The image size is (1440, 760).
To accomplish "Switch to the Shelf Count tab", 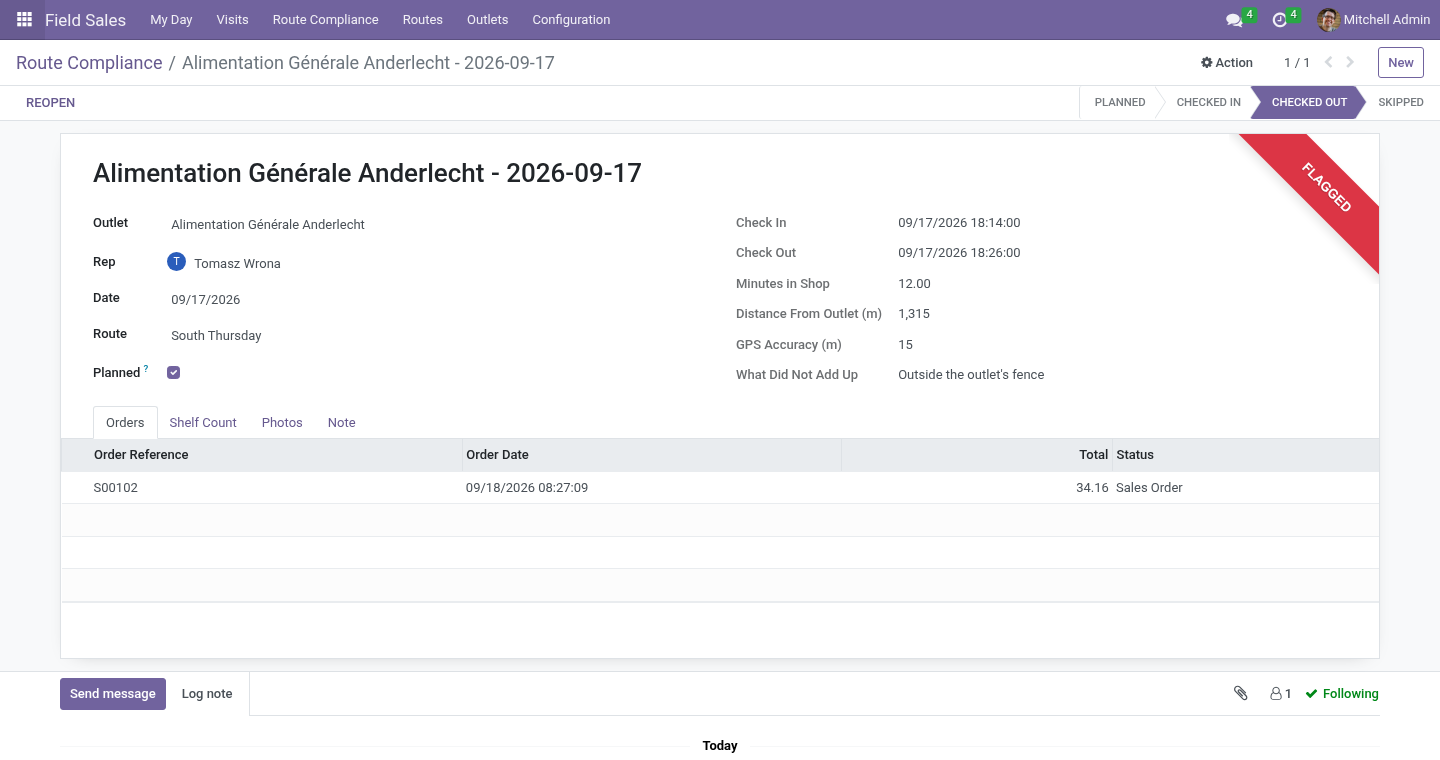I will pos(203,423).
